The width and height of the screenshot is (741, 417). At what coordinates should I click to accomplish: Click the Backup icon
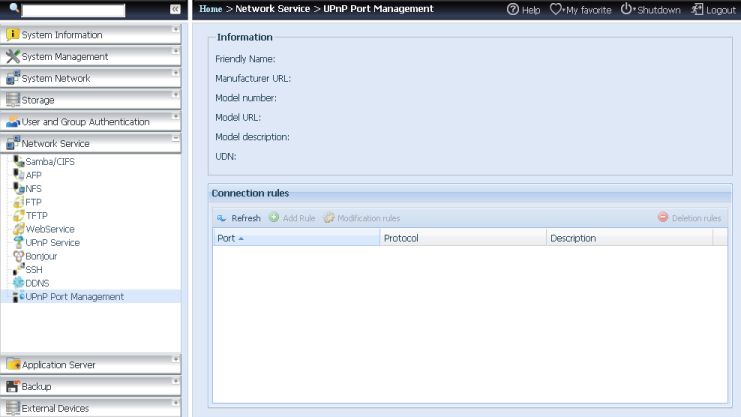pos(12,386)
